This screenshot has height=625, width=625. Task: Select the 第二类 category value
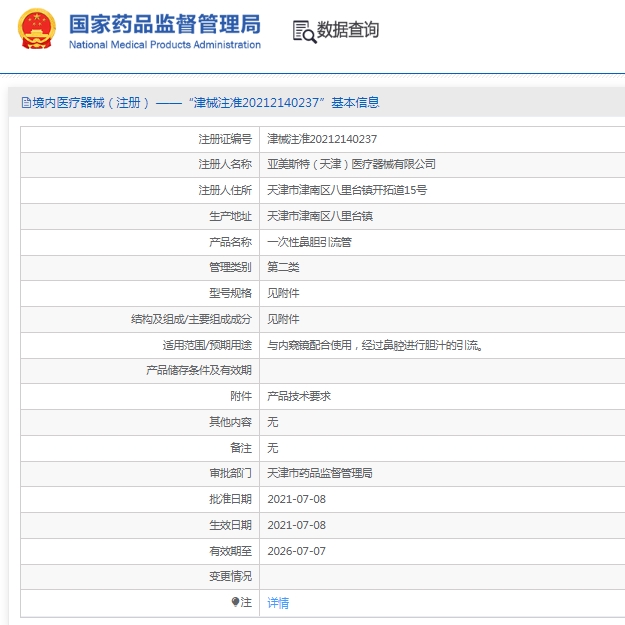point(283,267)
